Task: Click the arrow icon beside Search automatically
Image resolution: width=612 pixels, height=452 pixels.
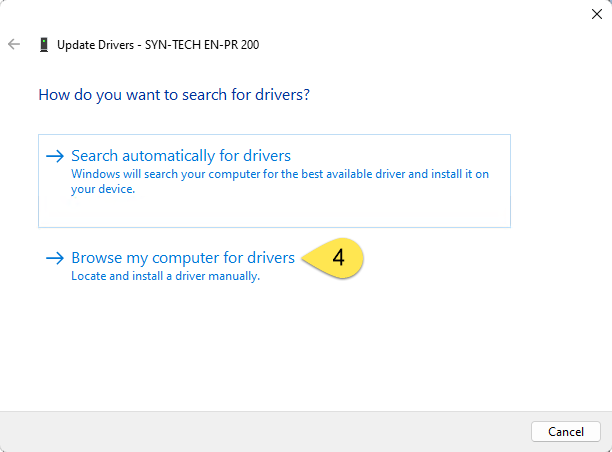Action: (55, 156)
